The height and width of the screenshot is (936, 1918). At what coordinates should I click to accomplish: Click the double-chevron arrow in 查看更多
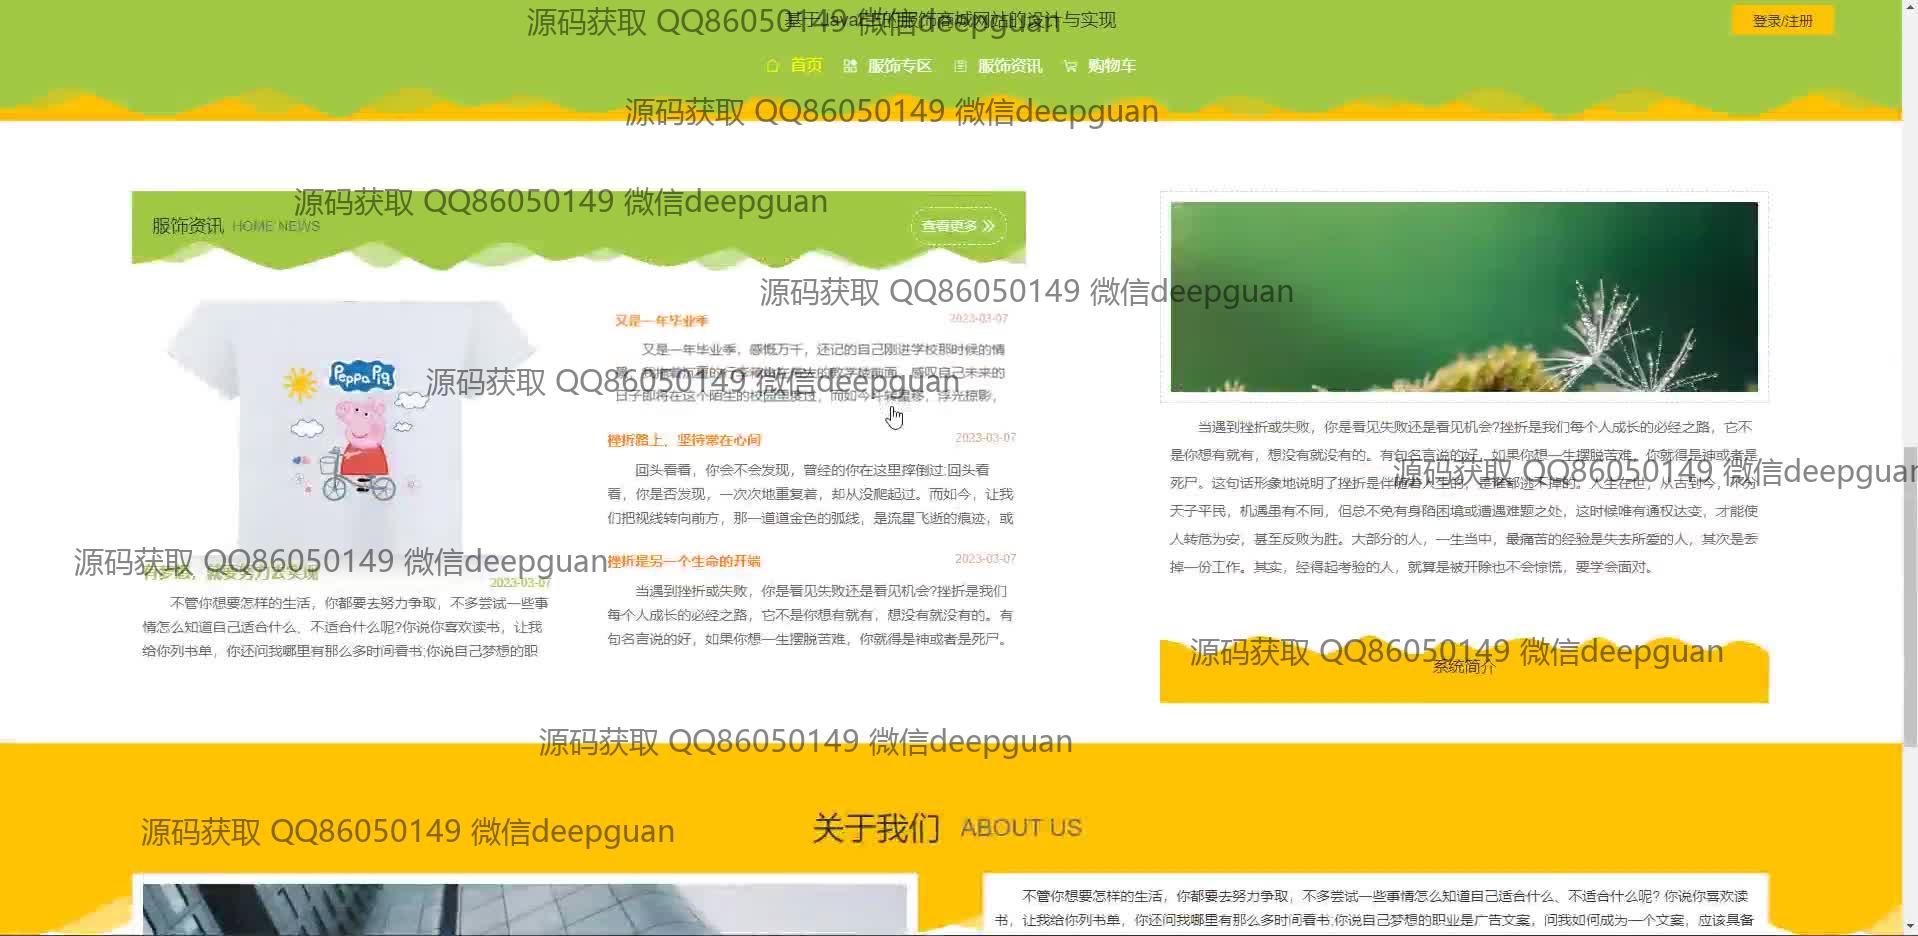(x=989, y=226)
